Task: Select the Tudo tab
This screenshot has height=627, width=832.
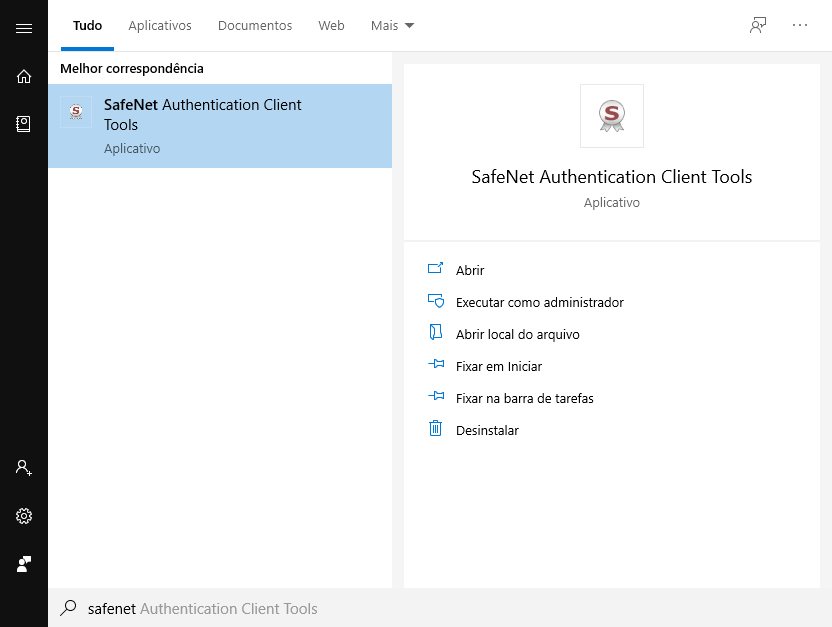Action: pyautogui.click(x=87, y=26)
